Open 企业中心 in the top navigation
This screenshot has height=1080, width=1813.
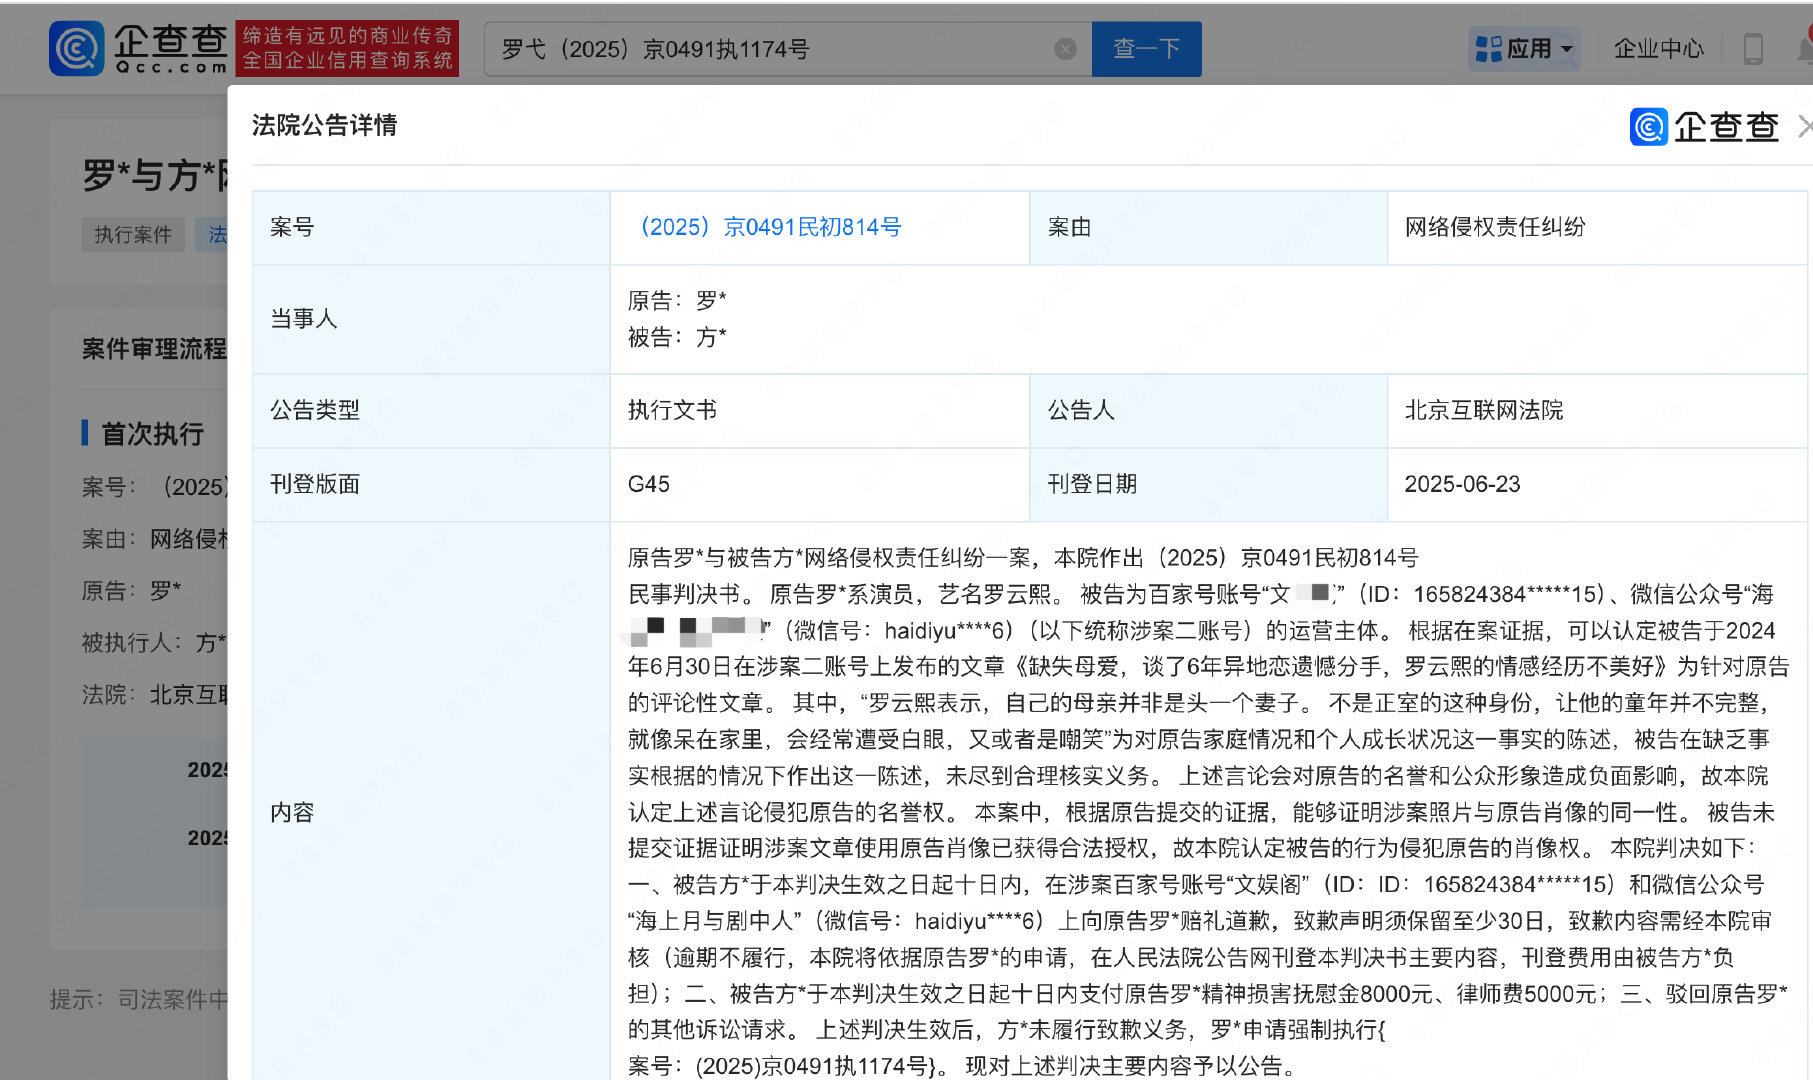1658,49
